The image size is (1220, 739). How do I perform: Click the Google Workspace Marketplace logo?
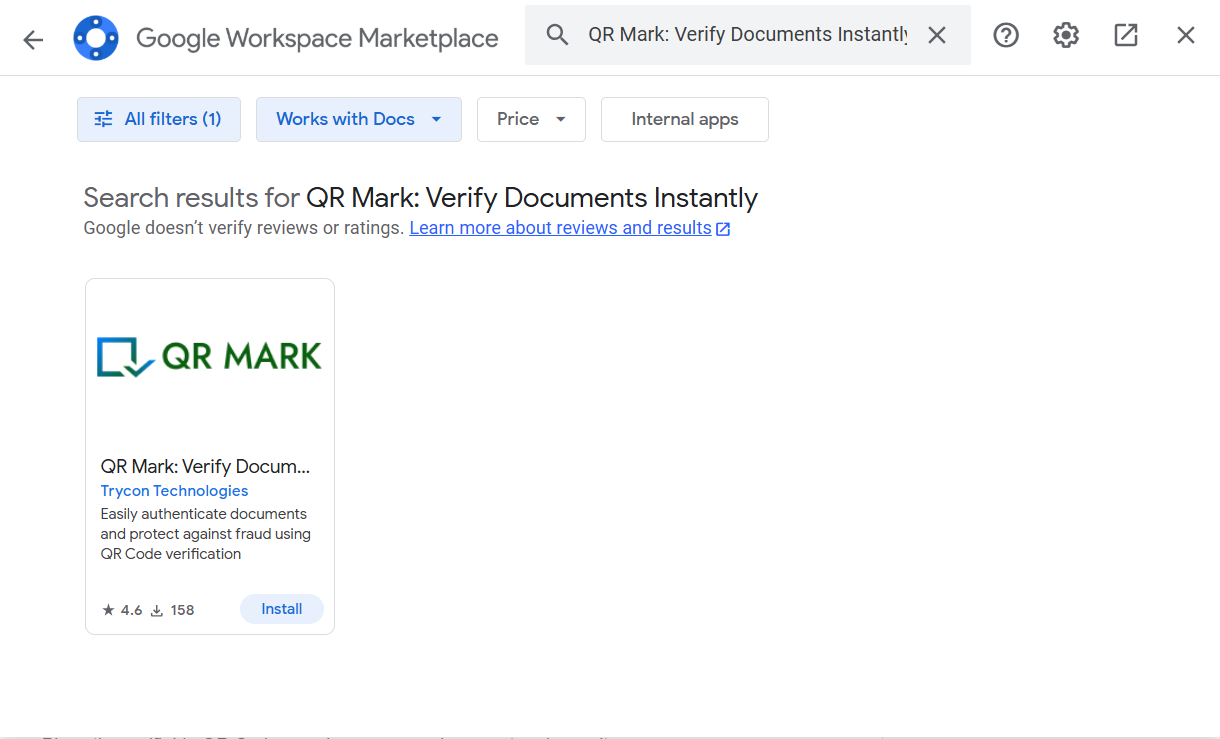coord(96,39)
